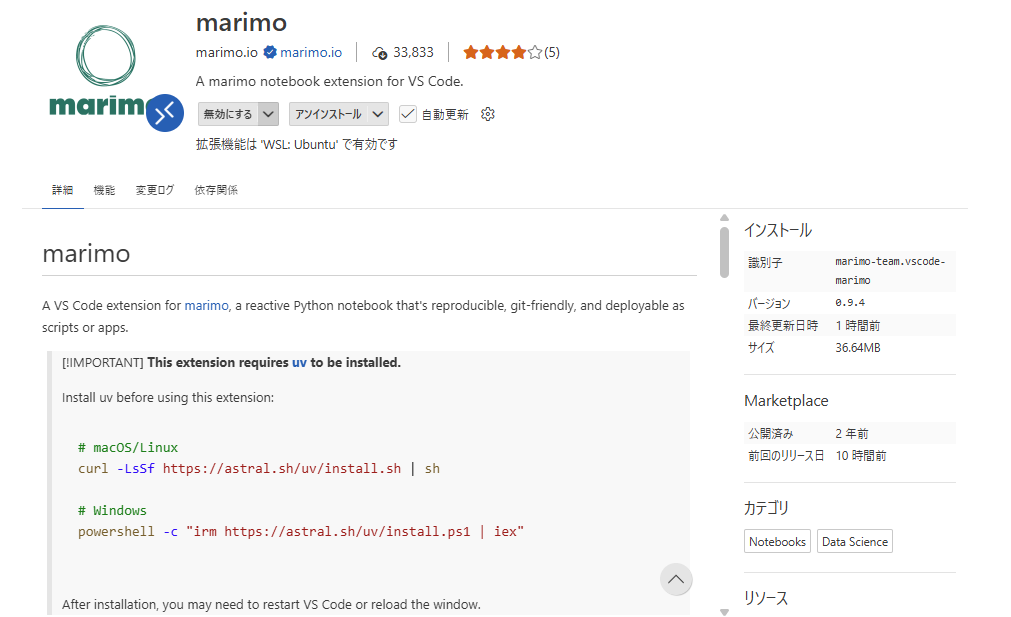Expand the アンインストール dropdown arrow
1011x617 pixels.
(x=378, y=114)
